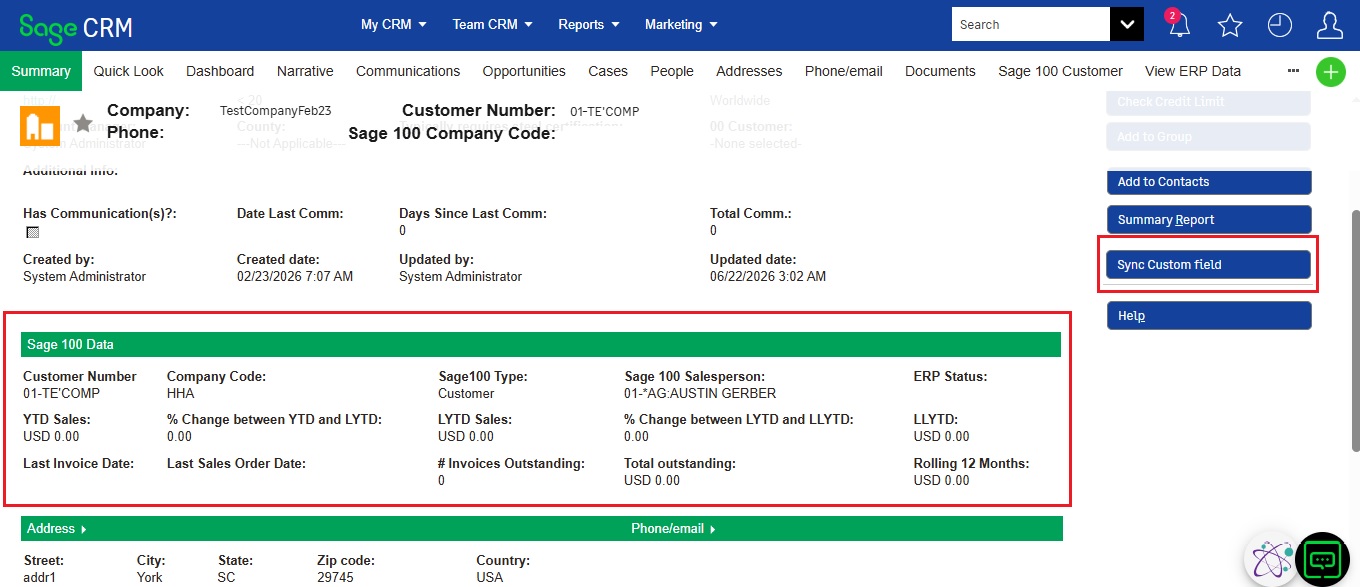This screenshot has height=587, width=1360.
Task: Open the Cases tab
Action: [608, 71]
